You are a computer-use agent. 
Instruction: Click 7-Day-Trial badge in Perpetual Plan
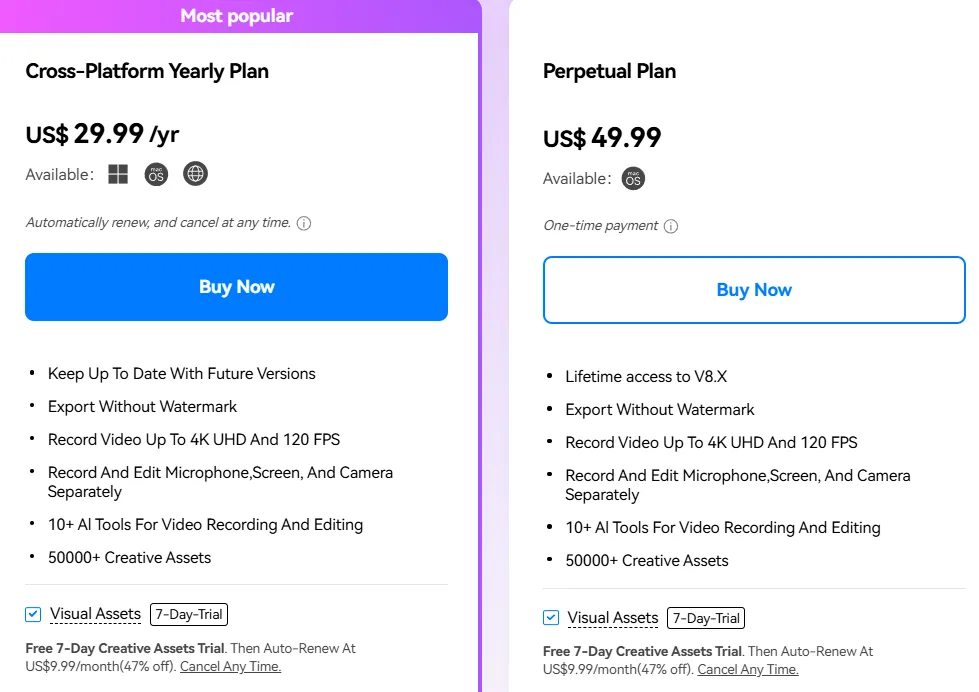click(705, 618)
